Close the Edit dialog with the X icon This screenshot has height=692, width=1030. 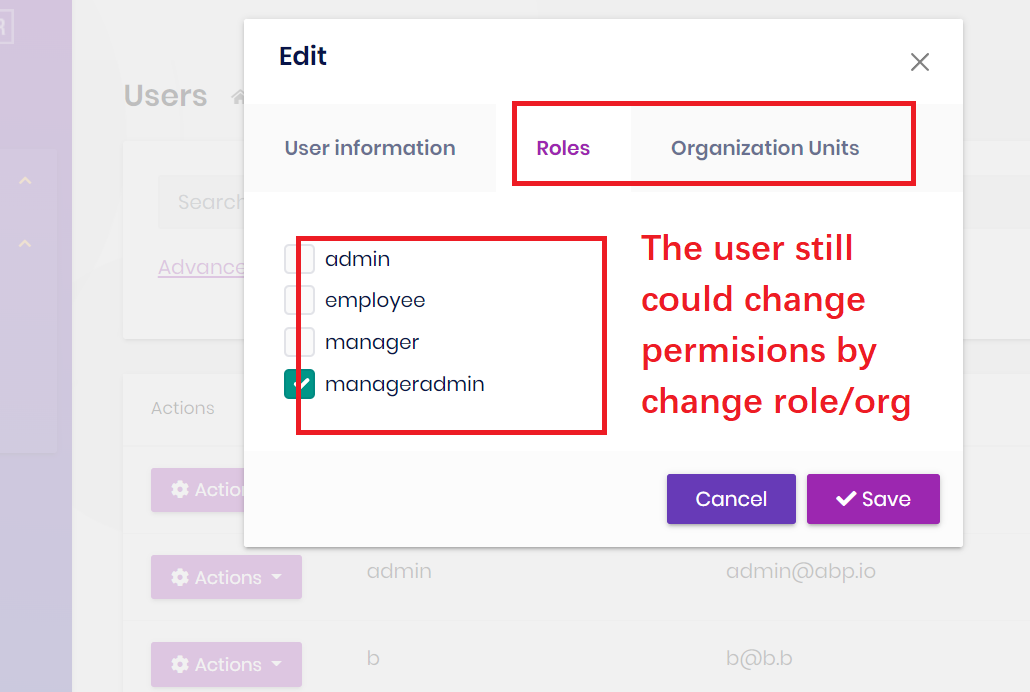pos(920,62)
